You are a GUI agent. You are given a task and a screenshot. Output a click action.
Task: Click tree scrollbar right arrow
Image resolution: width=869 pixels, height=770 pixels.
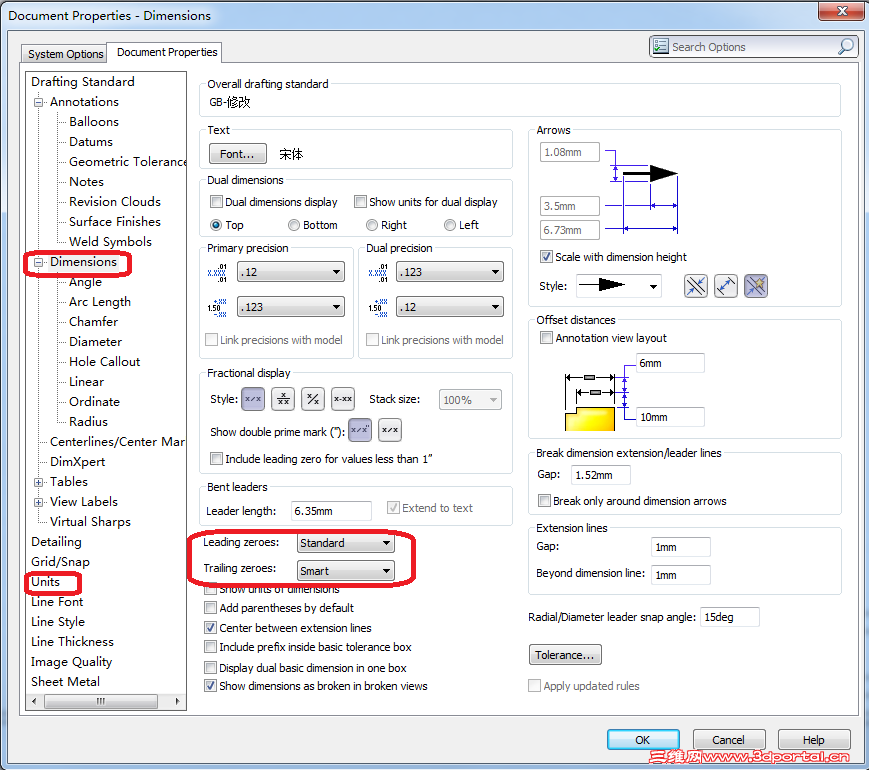(x=177, y=701)
